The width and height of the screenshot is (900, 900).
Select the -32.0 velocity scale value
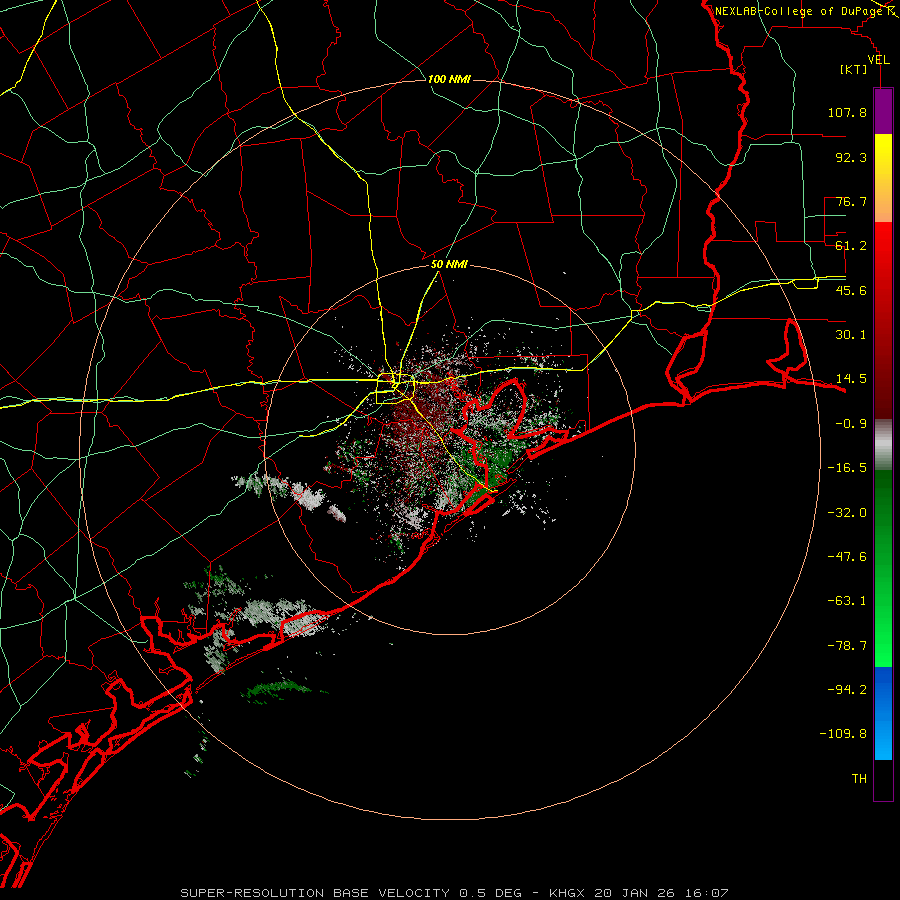(847, 513)
